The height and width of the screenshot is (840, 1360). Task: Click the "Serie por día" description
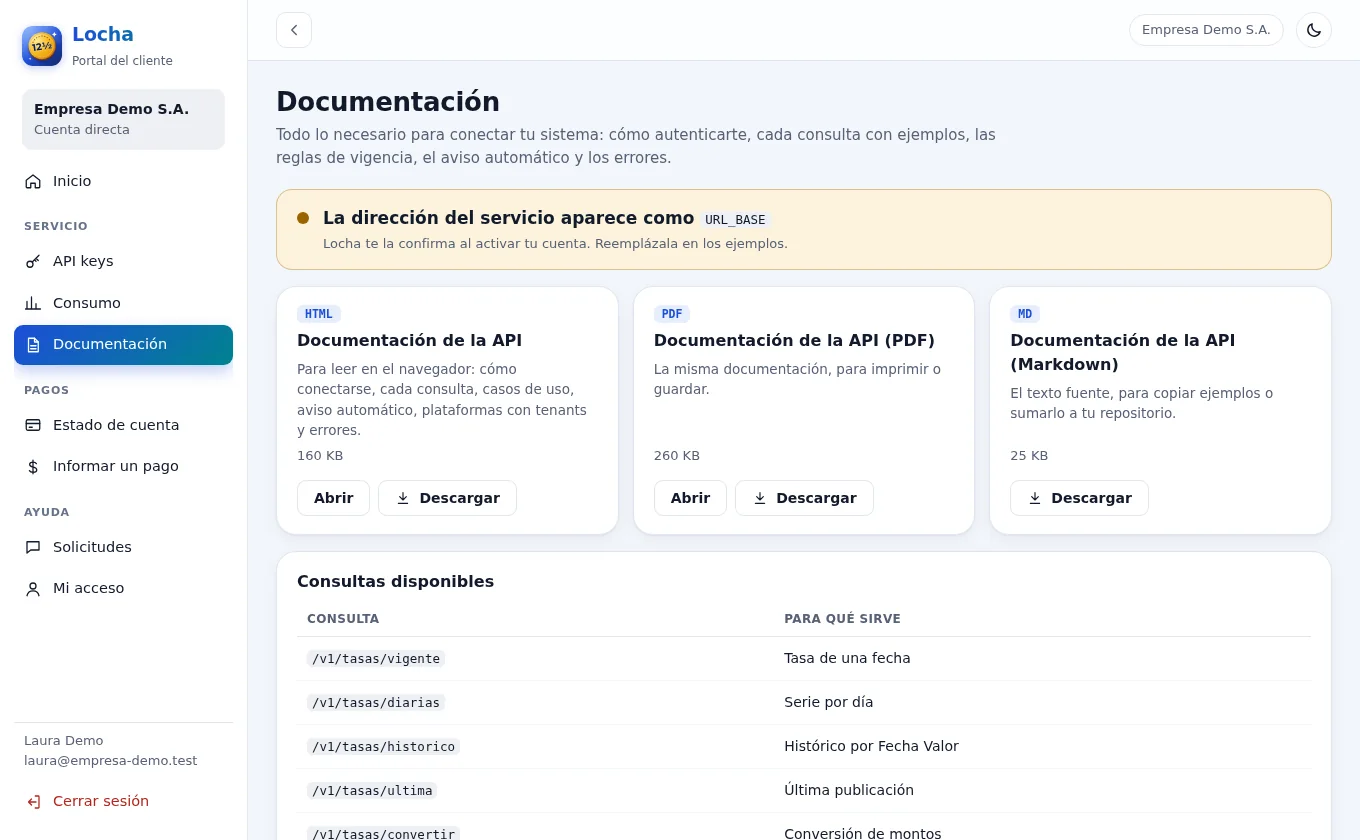coord(828,702)
